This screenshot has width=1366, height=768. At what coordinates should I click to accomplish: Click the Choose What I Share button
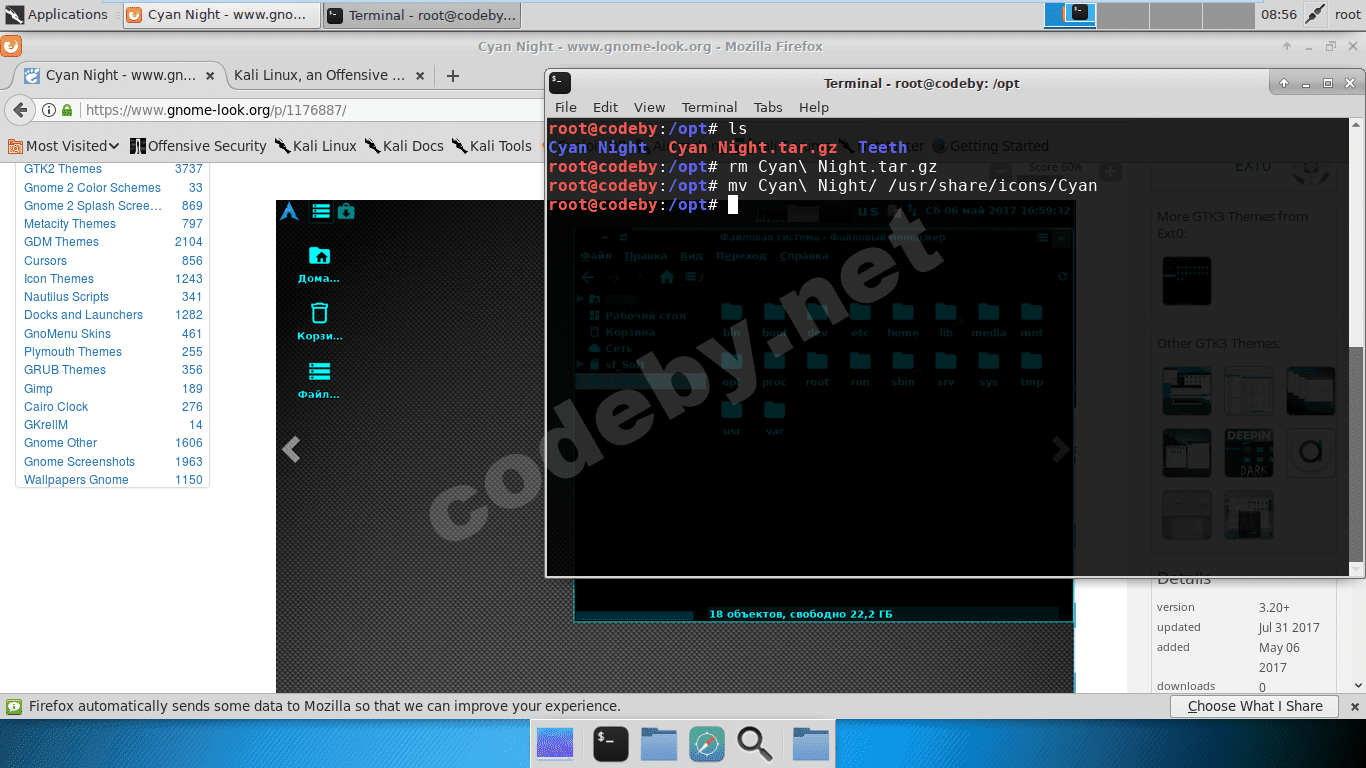(1255, 706)
